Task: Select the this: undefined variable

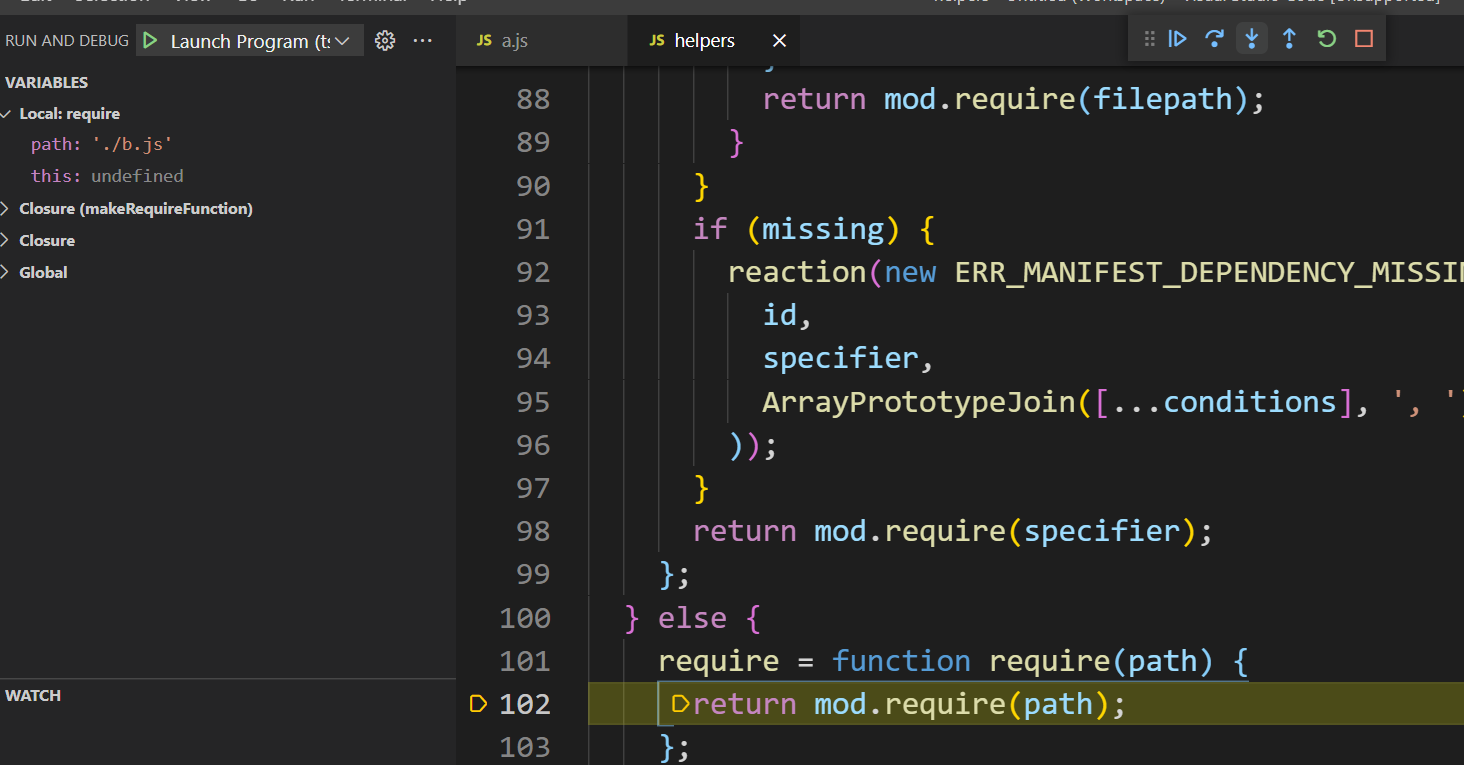Action: click(107, 176)
